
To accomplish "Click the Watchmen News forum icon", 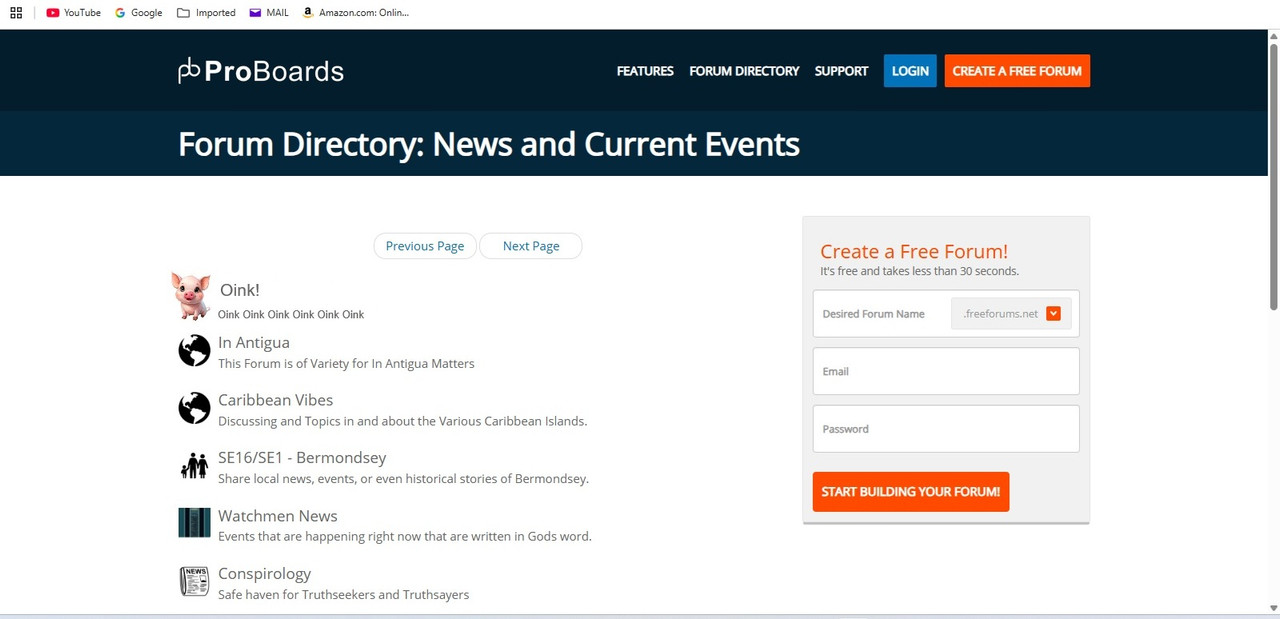I will click(x=194, y=523).
